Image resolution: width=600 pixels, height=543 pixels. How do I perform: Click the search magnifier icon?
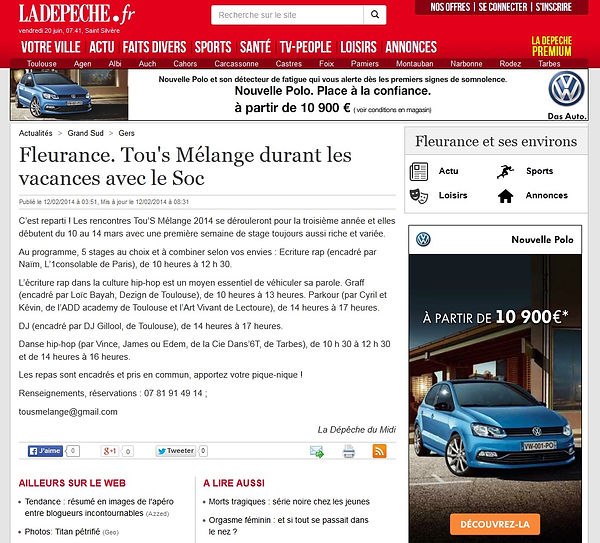click(375, 15)
